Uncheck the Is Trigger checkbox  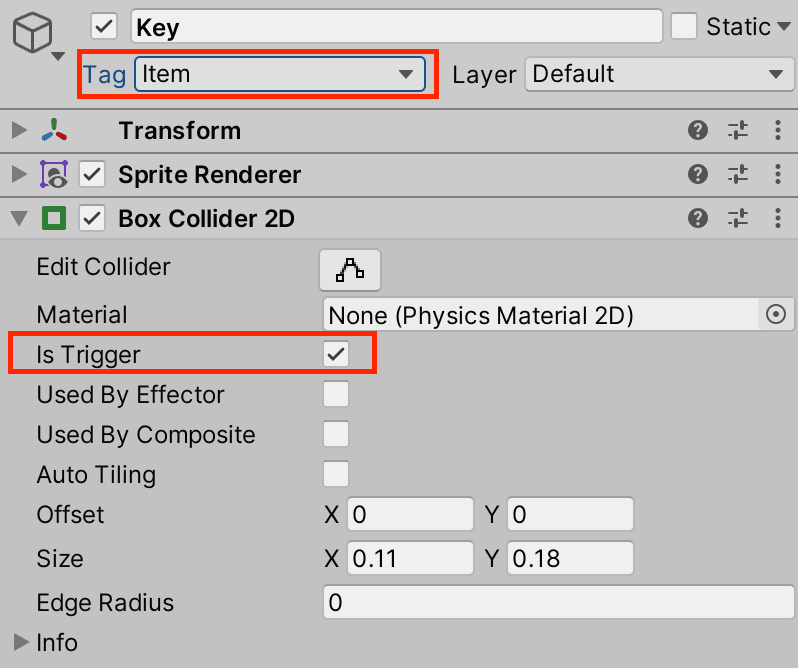(336, 354)
